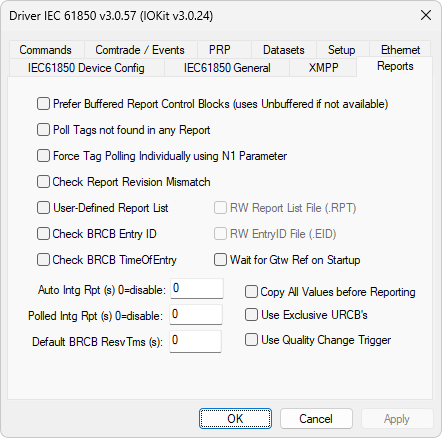
Task: Enable Check BRCB Entry ID
Action: point(43,234)
